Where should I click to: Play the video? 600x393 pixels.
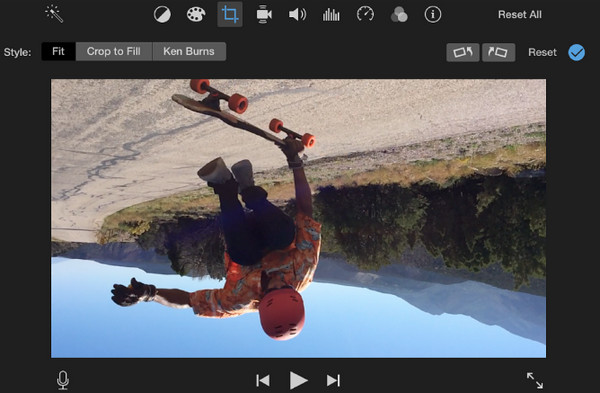[298, 380]
